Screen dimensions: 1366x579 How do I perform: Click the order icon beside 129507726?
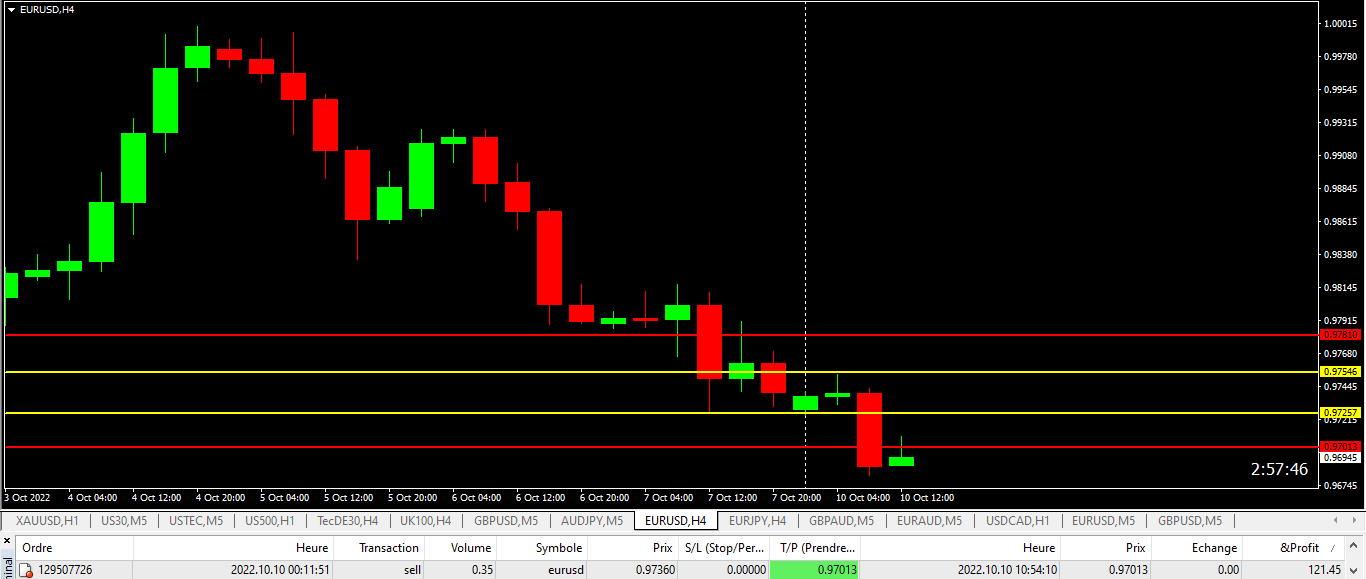(x=27, y=570)
